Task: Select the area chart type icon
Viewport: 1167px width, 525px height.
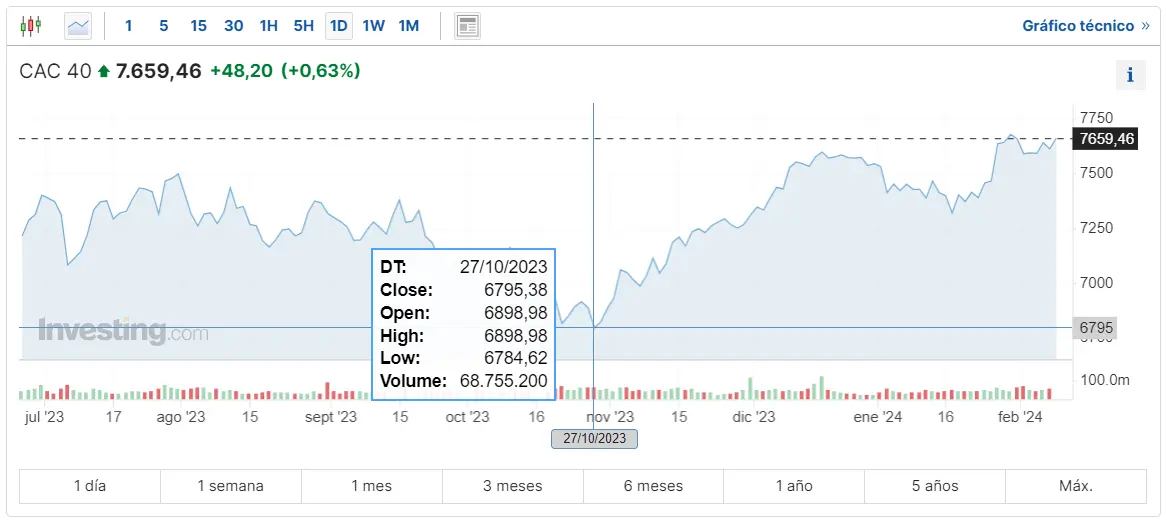Action: (x=78, y=26)
